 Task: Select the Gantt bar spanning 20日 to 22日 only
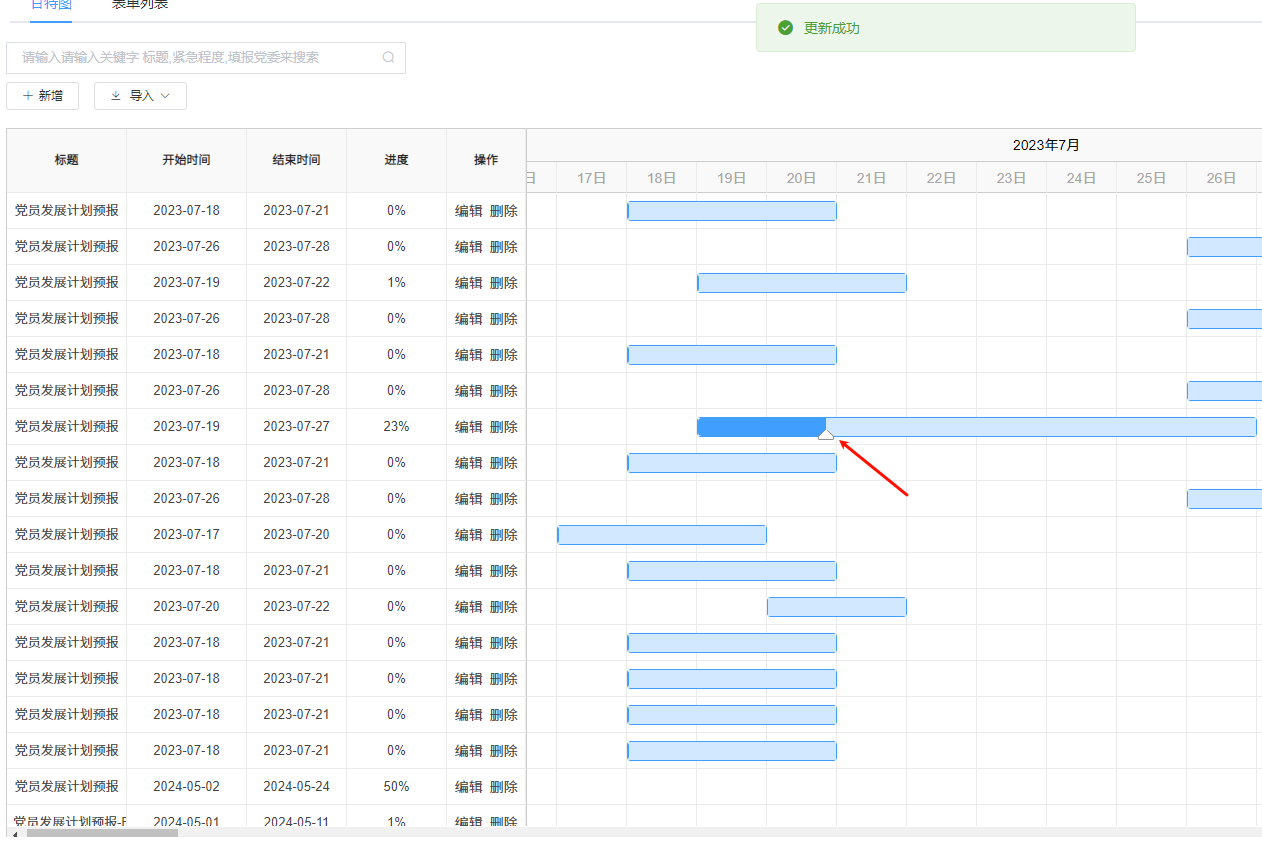point(837,607)
